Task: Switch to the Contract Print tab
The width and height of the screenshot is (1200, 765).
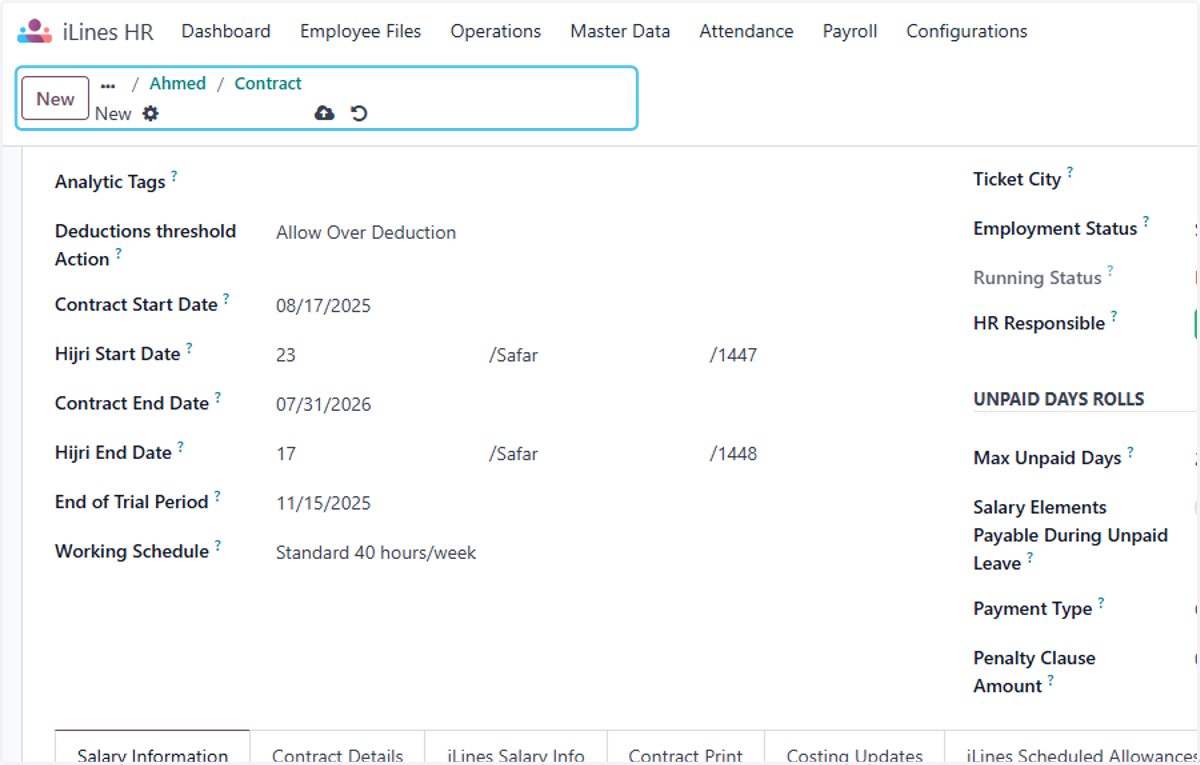Action: click(686, 748)
